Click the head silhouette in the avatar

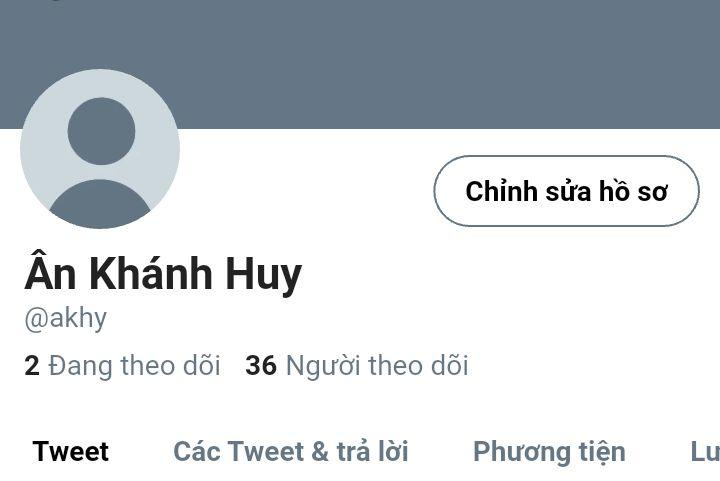pyautogui.click(x=101, y=131)
